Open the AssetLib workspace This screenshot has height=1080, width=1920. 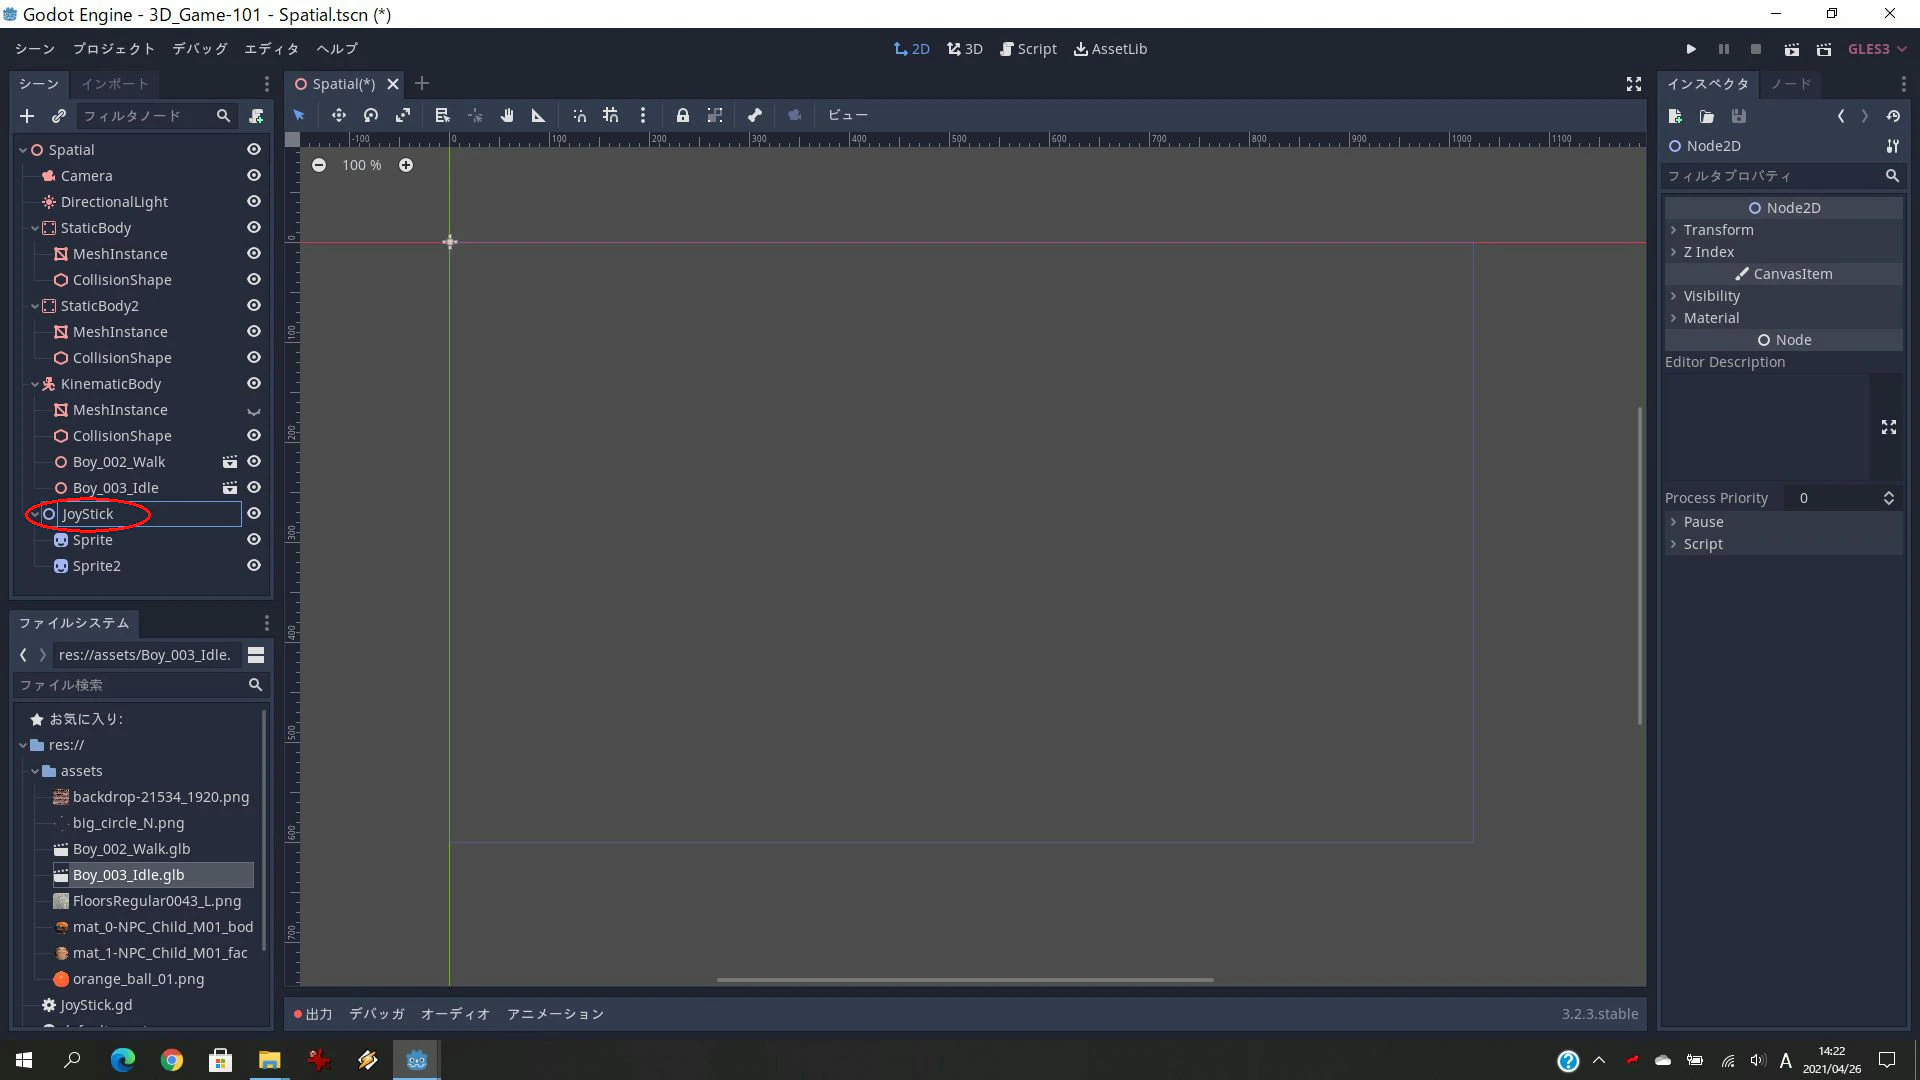[1110, 49]
